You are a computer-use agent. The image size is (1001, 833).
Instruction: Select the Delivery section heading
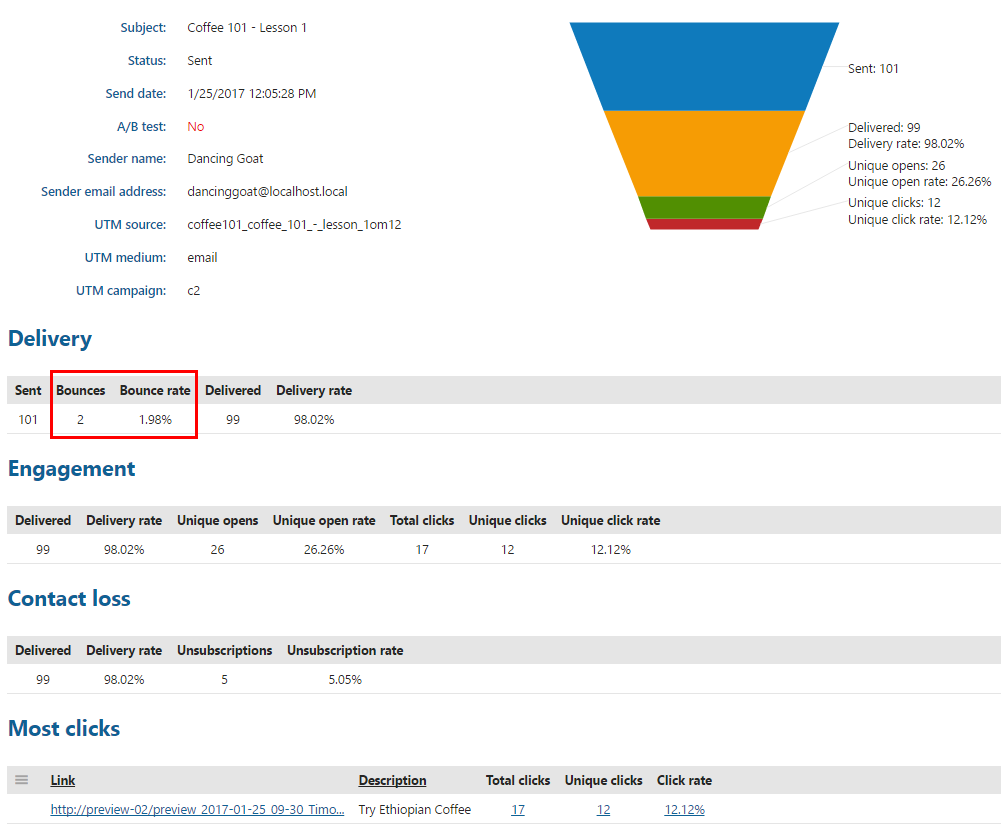pos(50,339)
